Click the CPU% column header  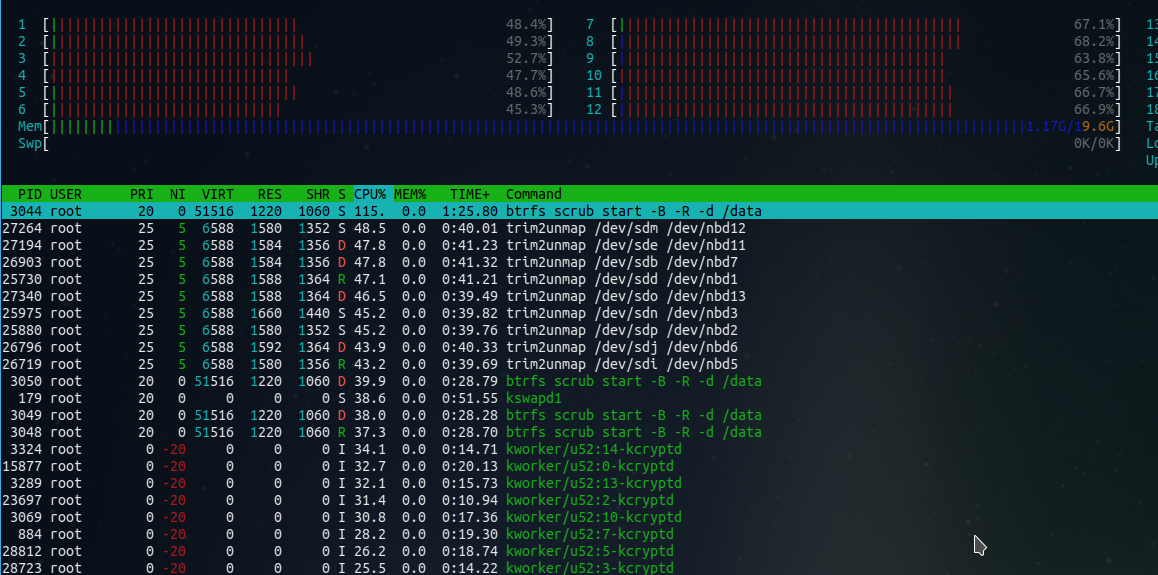[371, 194]
